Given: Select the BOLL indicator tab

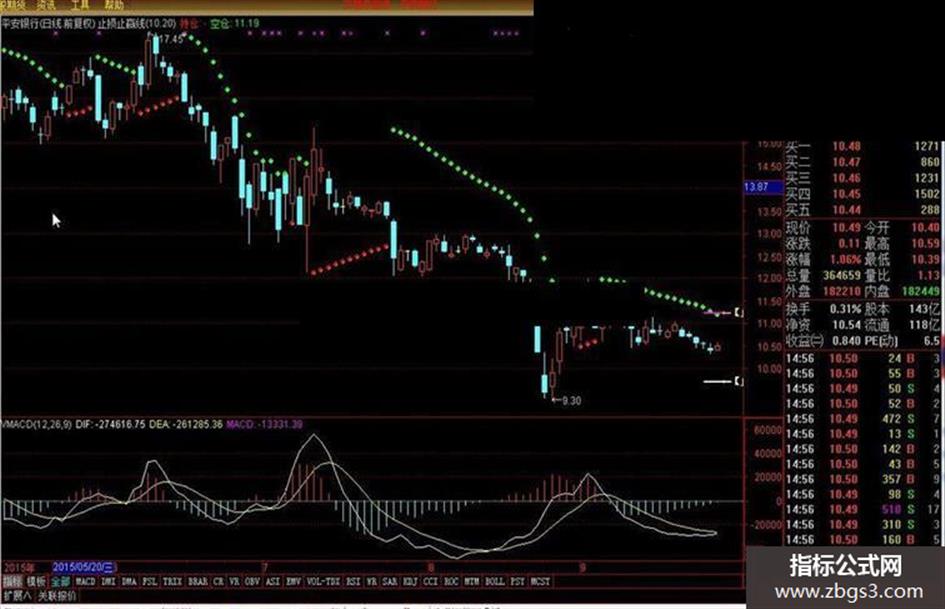Looking at the screenshot, I should click(495, 582).
